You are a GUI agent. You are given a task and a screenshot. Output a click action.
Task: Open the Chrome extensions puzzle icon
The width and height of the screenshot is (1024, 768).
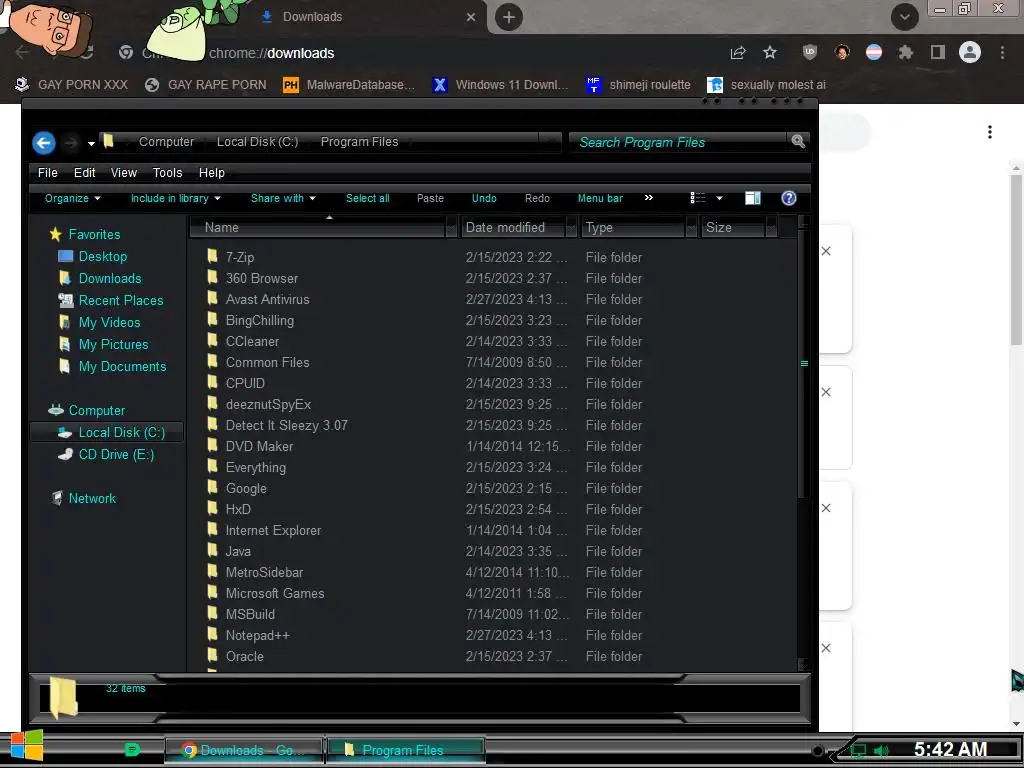click(905, 53)
